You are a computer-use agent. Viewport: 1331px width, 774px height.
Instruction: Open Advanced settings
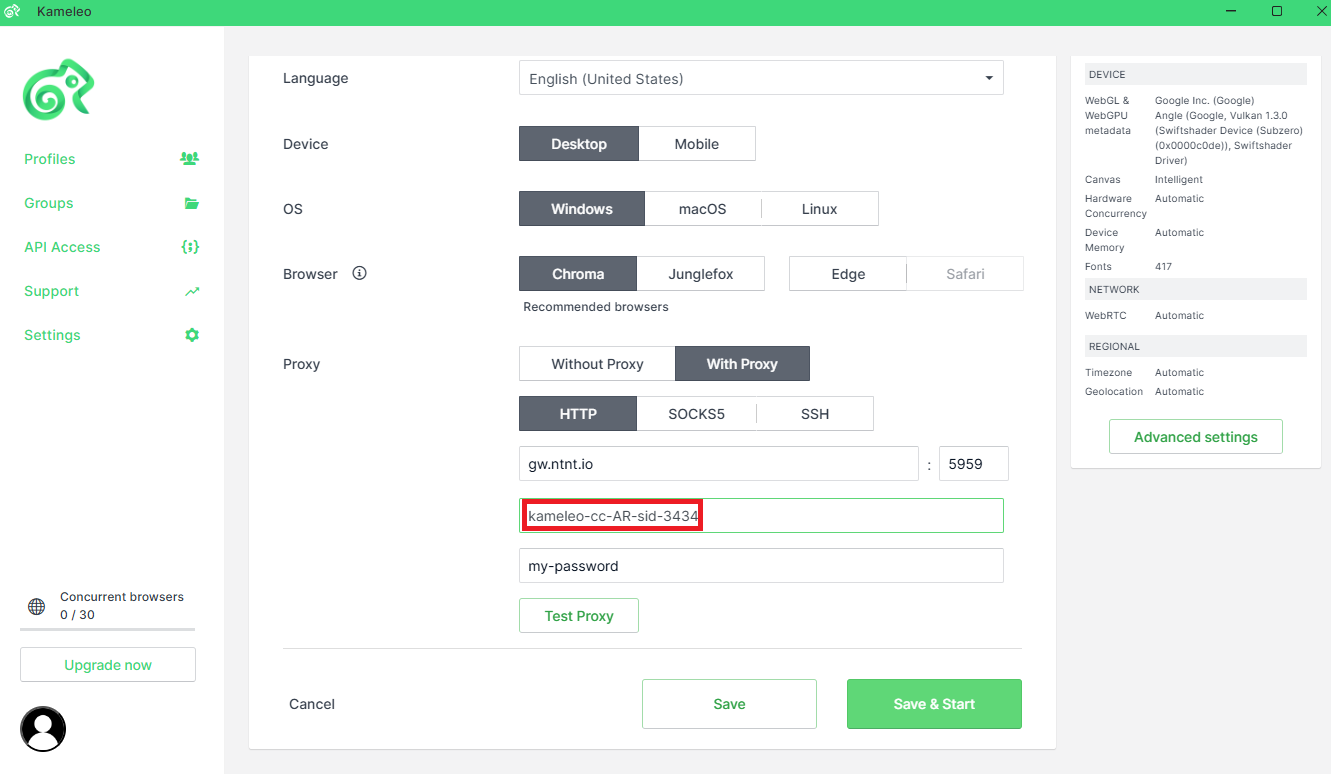[x=1195, y=437]
